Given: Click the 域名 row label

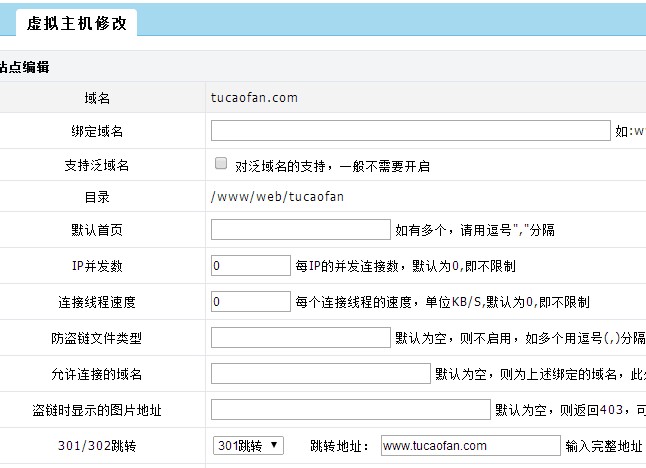Looking at the screenshot, I should coord(98,98).
